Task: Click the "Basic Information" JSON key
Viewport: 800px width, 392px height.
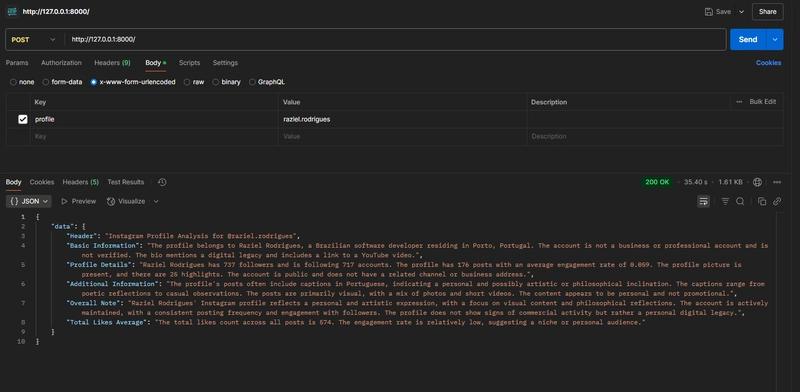Action: (104, 246)
